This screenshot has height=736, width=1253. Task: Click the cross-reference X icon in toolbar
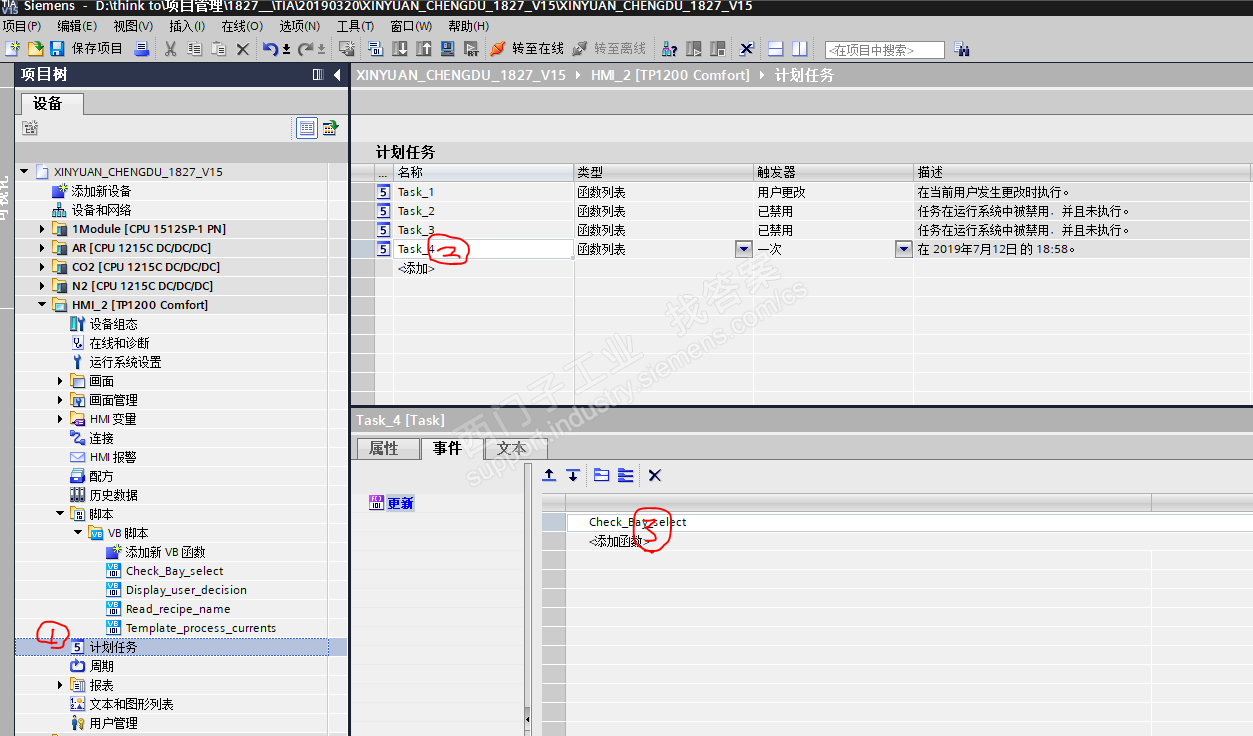pyautogui.click(x=746, y=49)
